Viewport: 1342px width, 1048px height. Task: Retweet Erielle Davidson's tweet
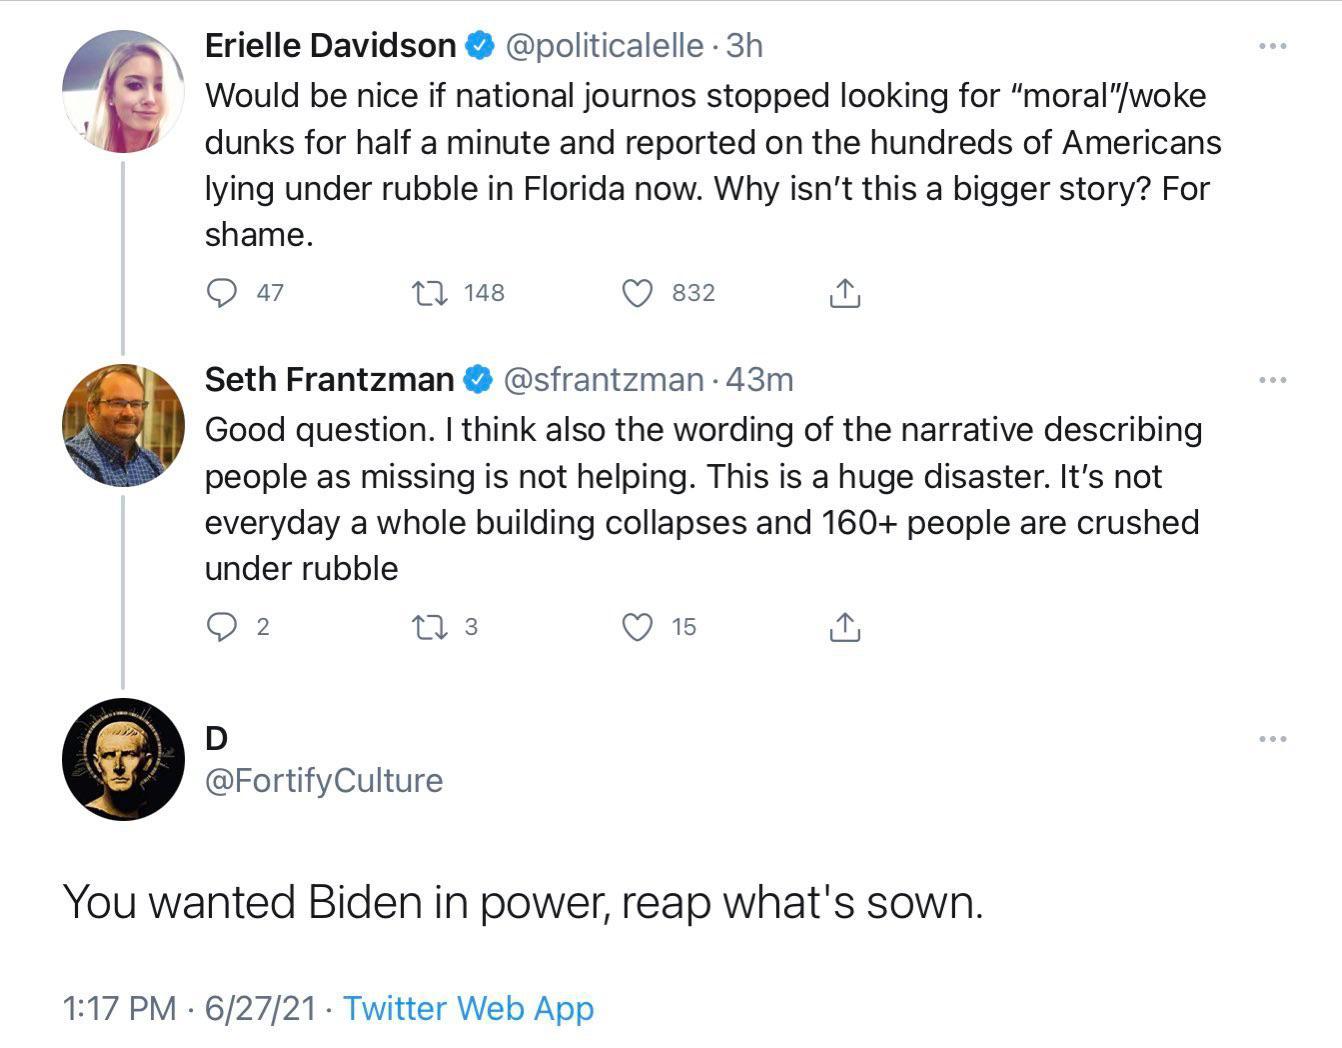pos(430,293)
